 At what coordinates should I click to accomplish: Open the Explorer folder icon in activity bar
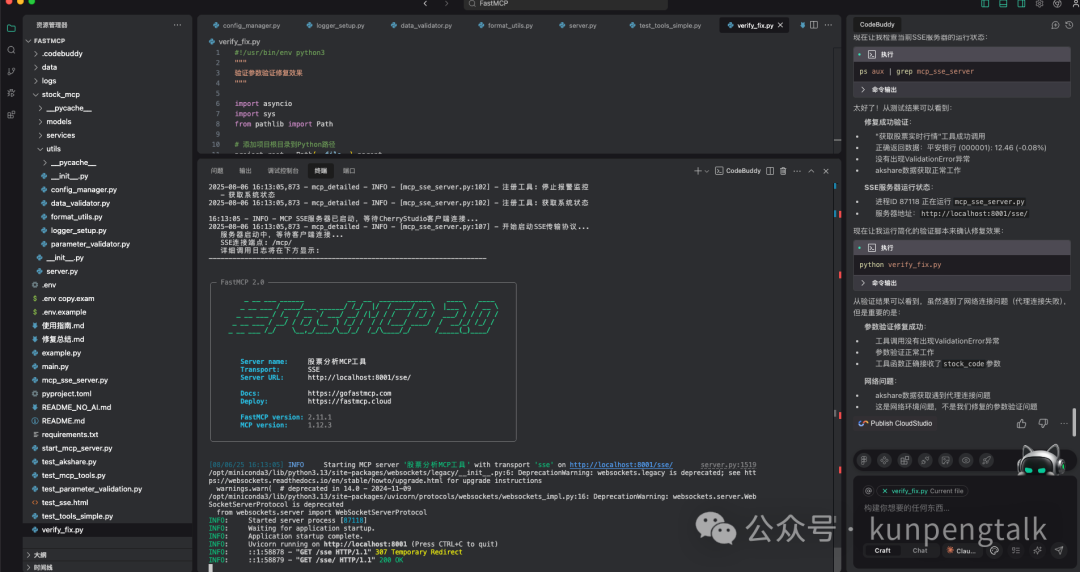tap(11, 28)
